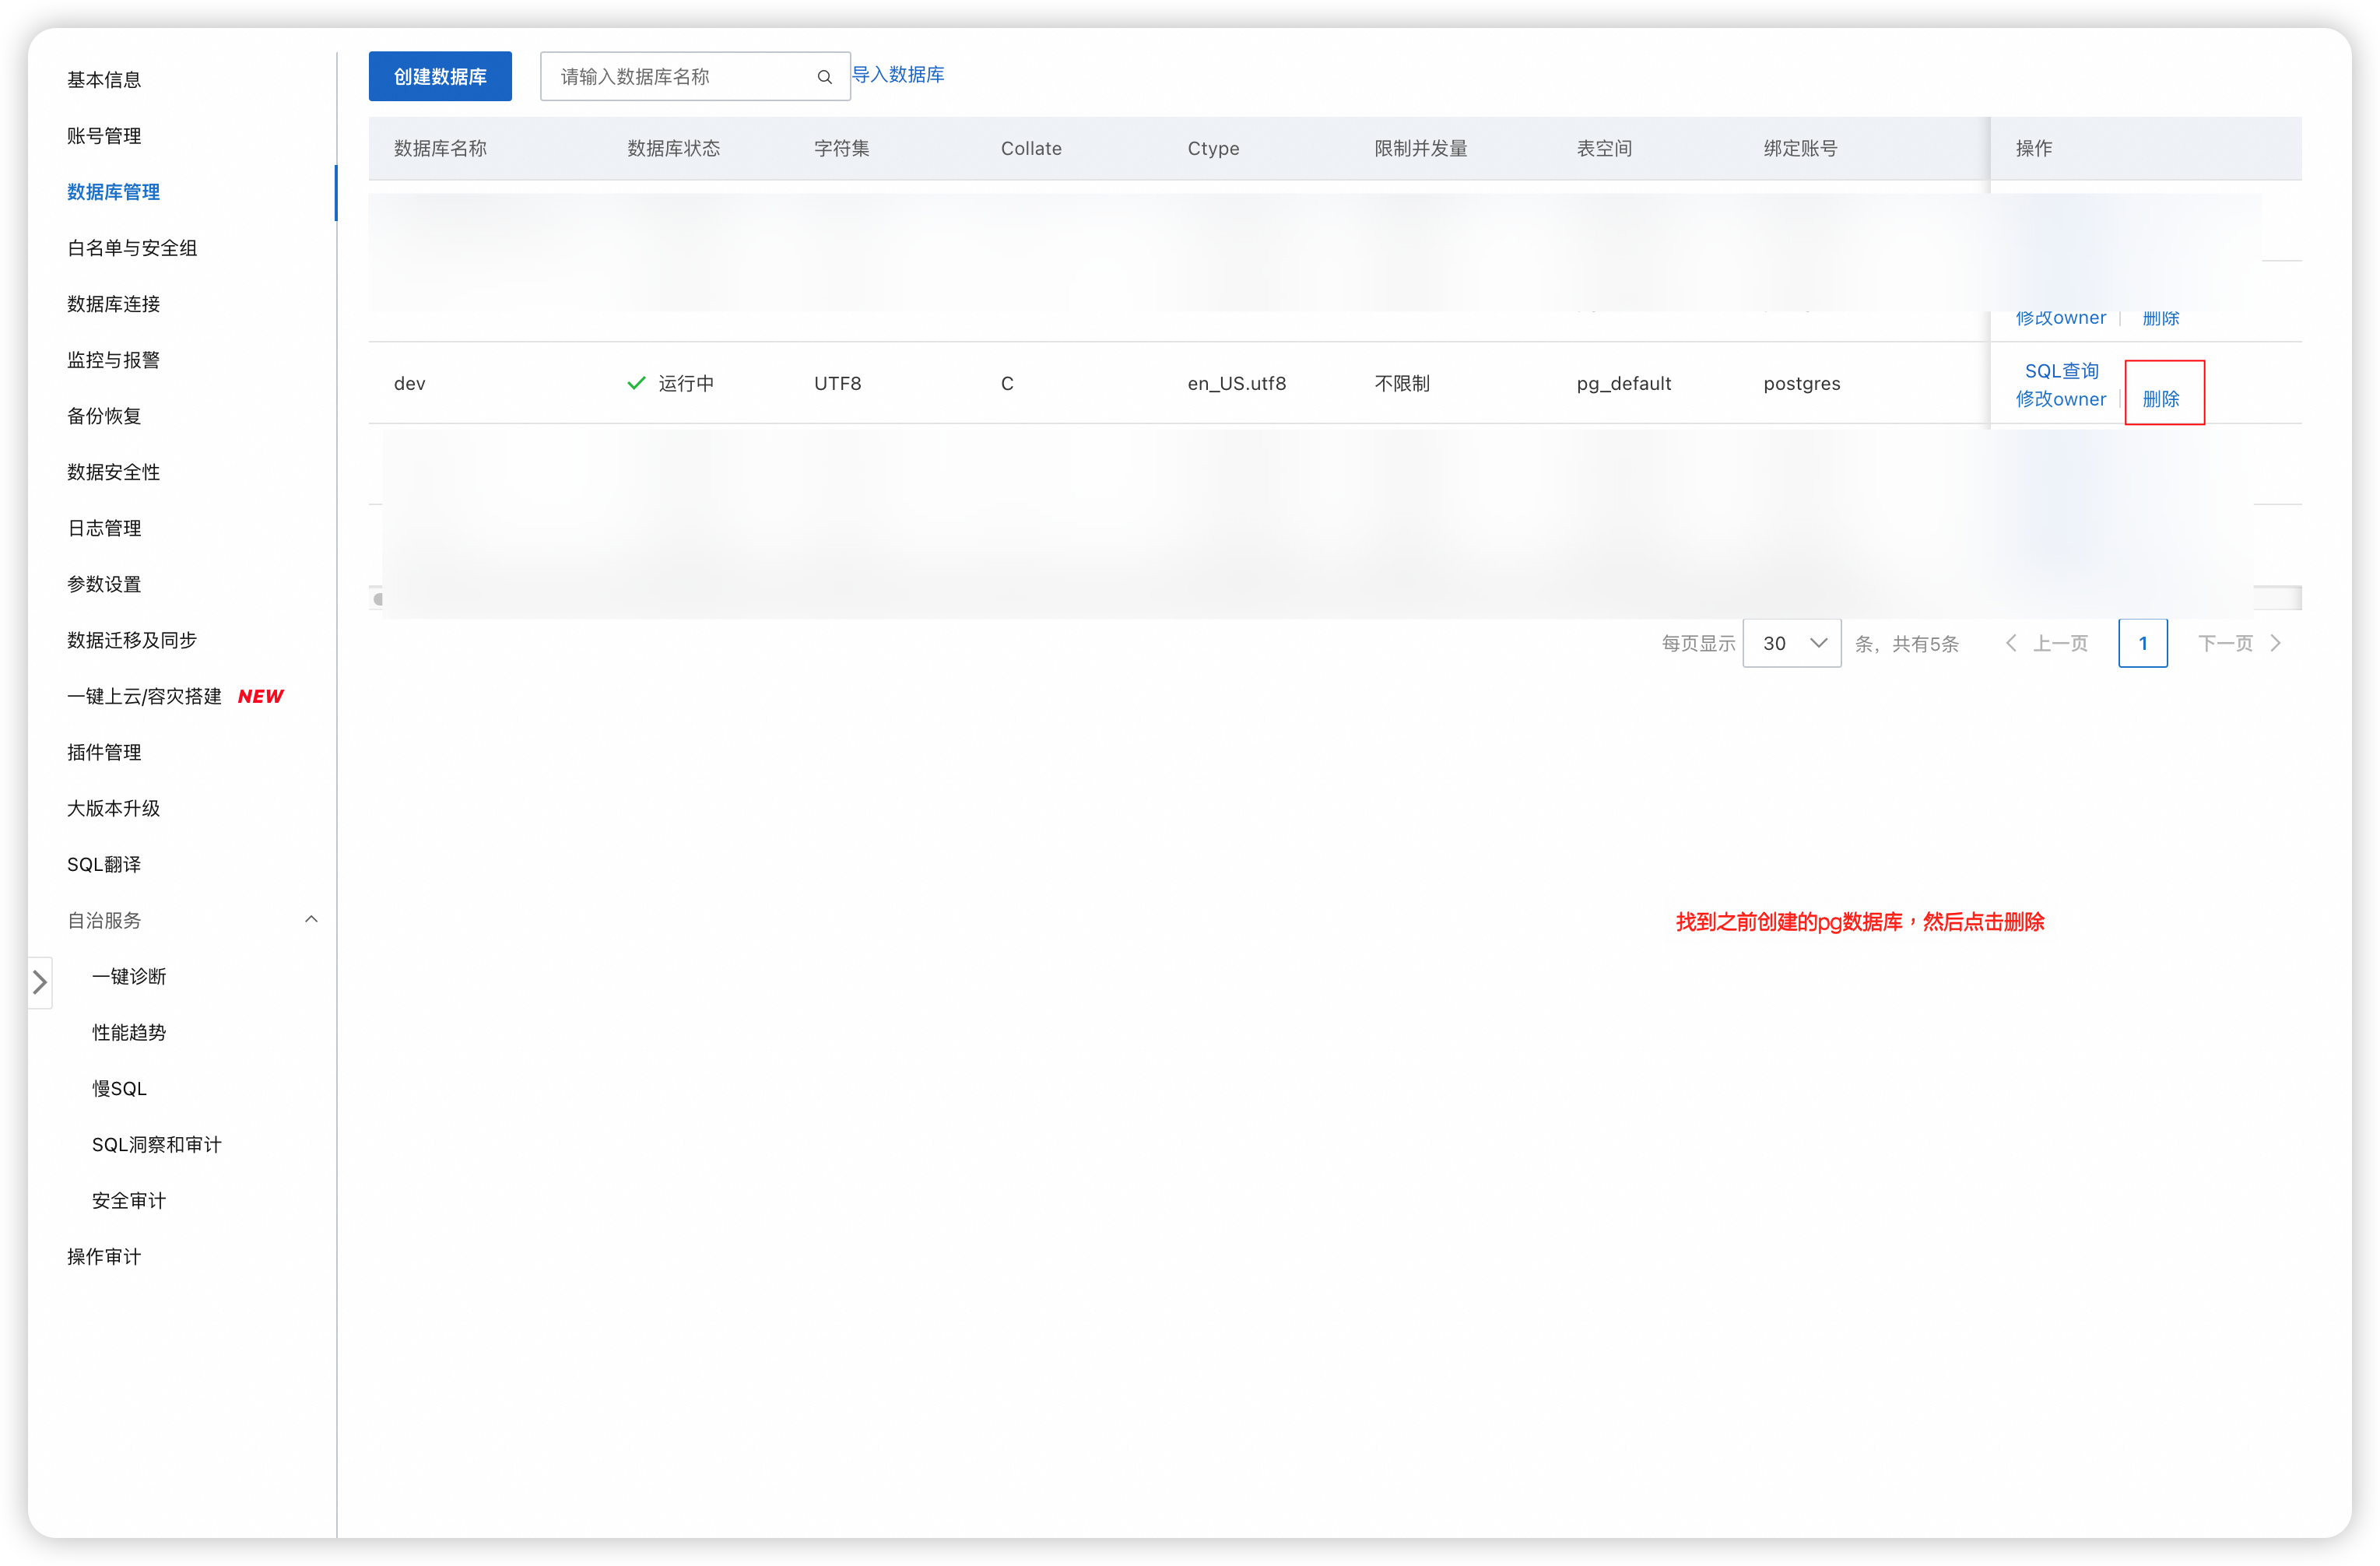Select 慢SQL under 自治服务
2380x1566 pixels.
coord(119,1088)
